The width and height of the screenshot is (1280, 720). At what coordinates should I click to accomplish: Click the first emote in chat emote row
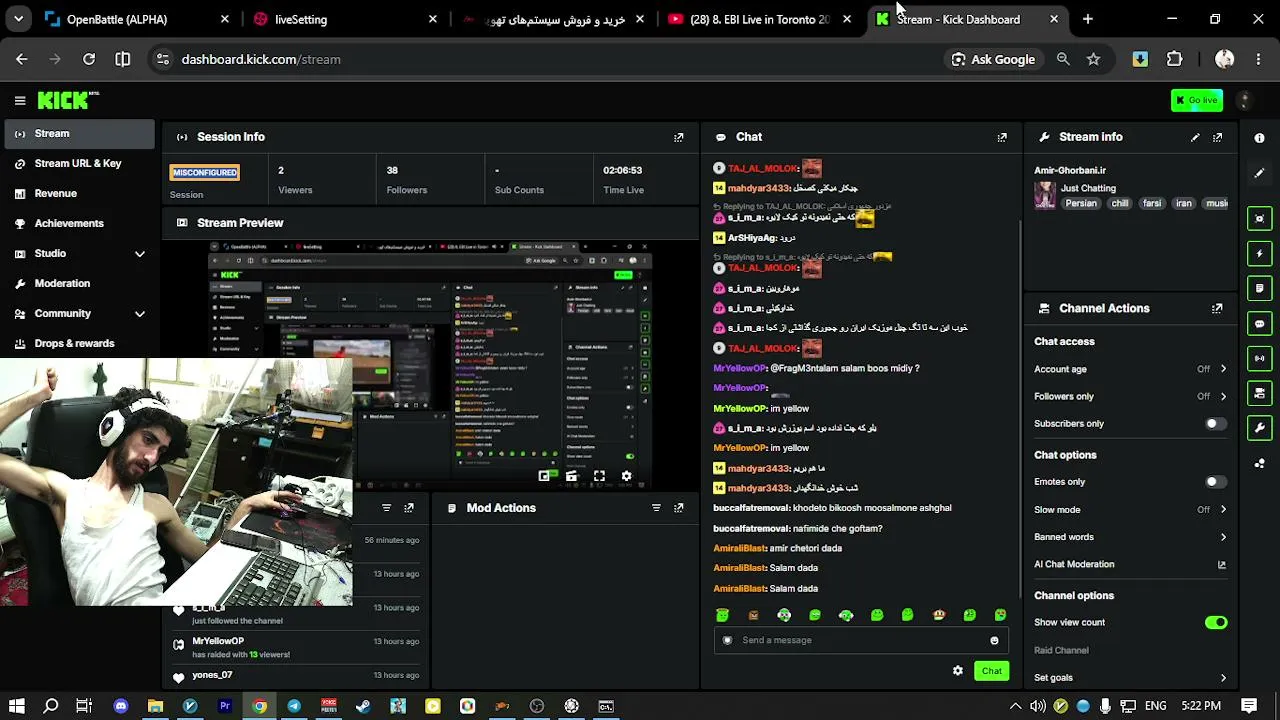[722, 615]
